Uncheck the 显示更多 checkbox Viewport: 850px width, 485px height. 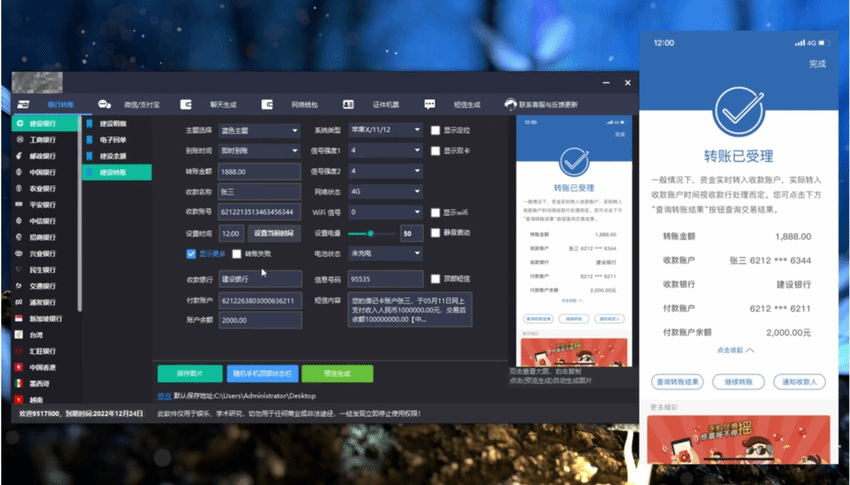click(x=191, y=254)
